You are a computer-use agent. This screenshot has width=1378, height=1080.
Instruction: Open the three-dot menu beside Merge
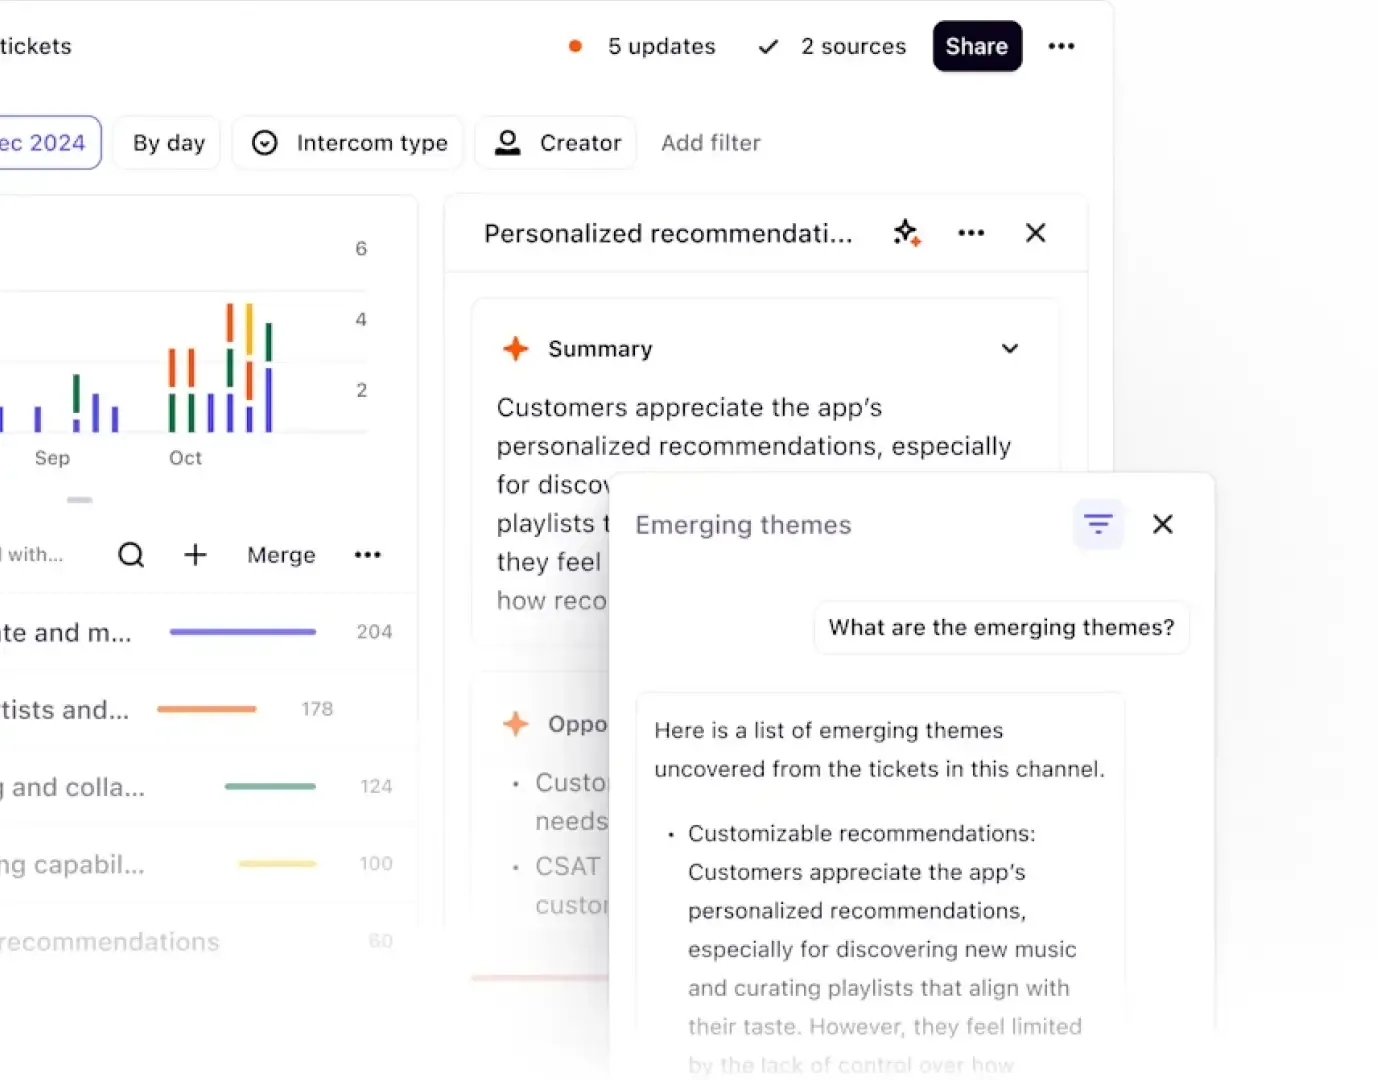[x=367, y=555]
